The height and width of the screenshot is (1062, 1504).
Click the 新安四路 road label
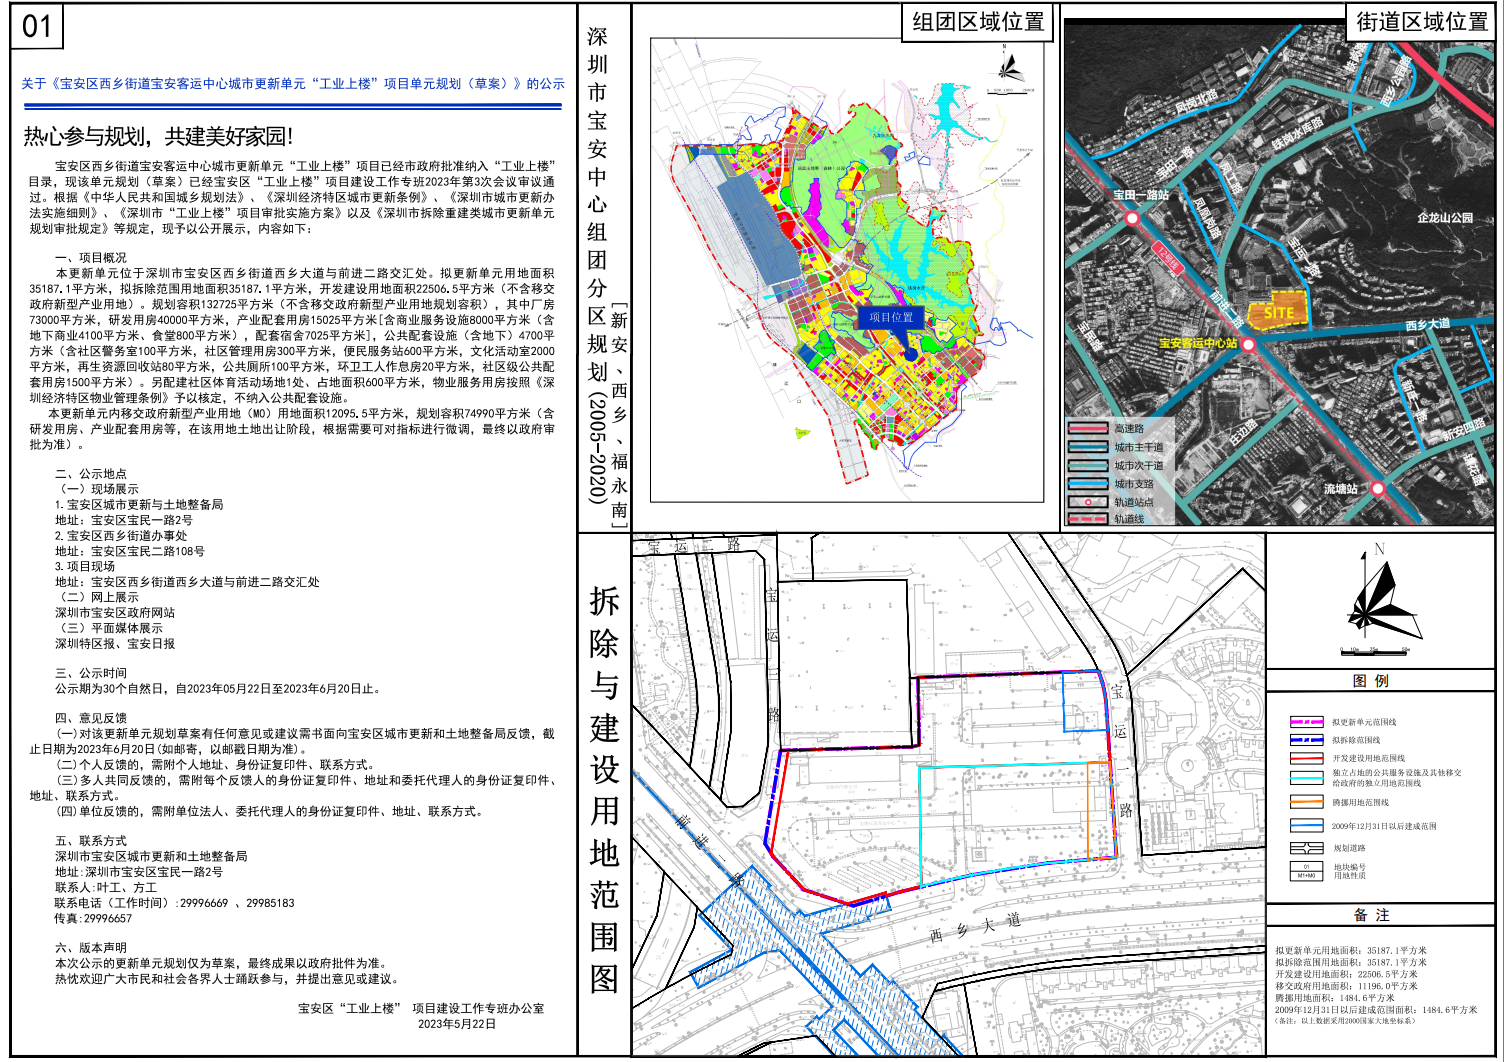[1464, 430]
